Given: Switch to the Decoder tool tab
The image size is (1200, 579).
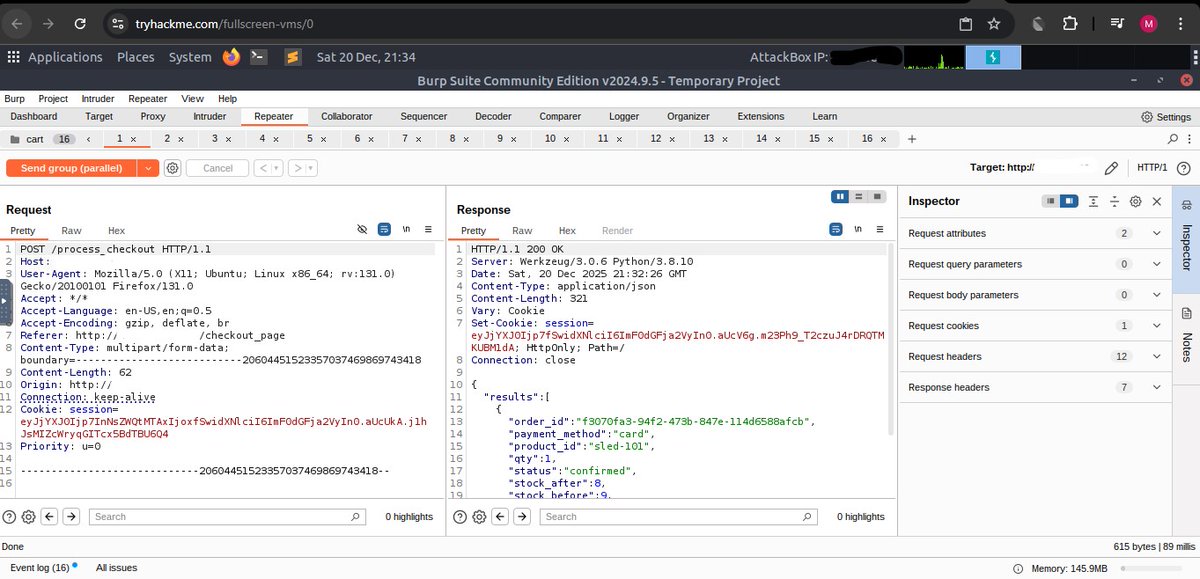Looking at the screenshot, I should (495, 117).
